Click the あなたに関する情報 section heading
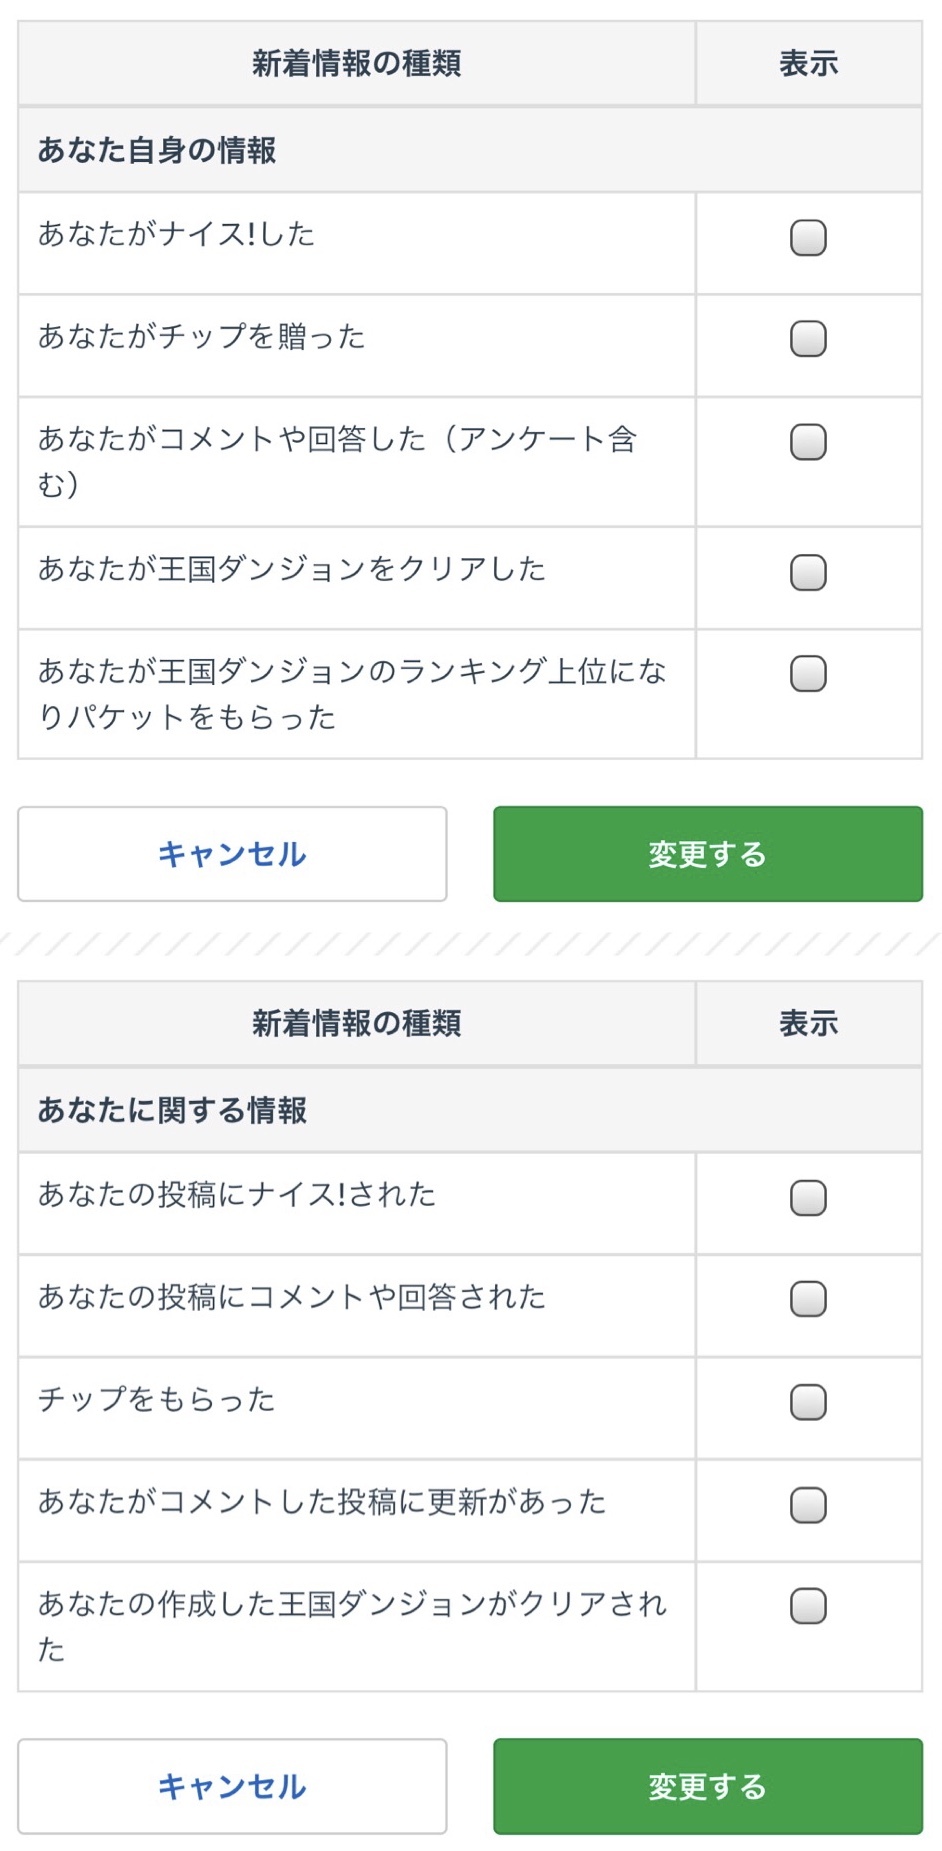 (172, 1110)
